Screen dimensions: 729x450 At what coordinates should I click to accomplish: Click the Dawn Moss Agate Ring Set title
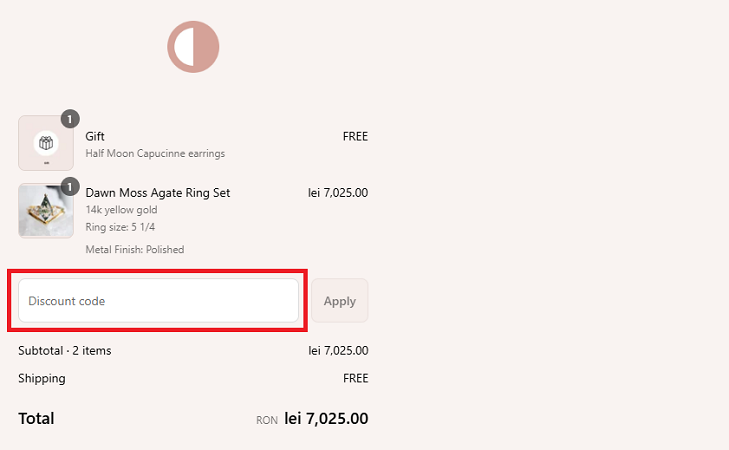[x=158, y=193]
